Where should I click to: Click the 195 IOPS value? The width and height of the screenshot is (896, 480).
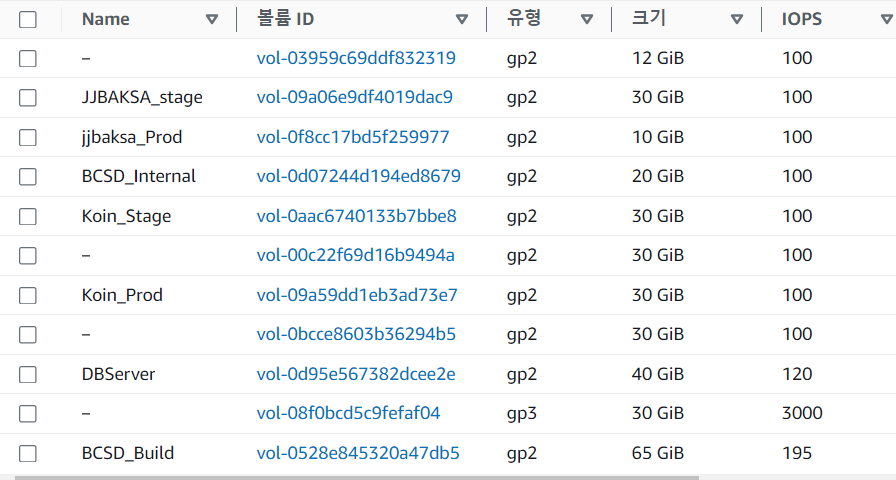(797, 453)
